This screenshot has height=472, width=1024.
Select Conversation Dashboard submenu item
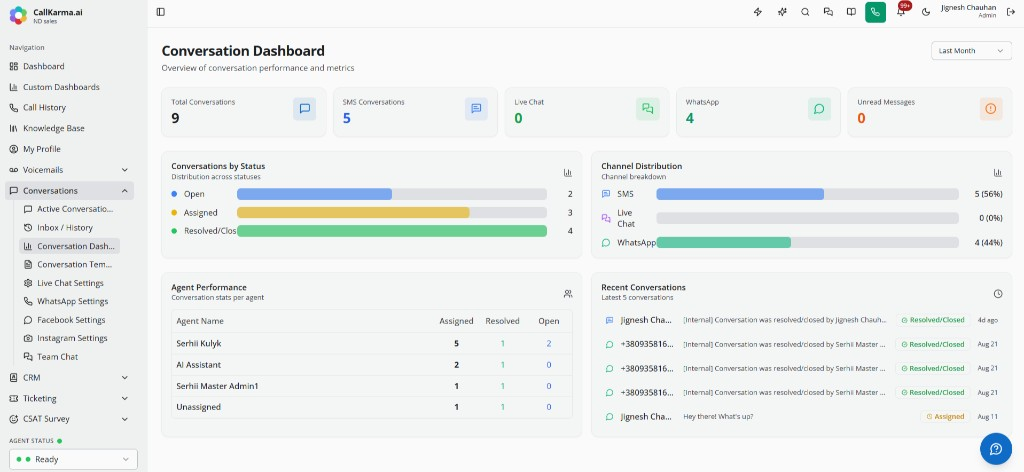69,246
